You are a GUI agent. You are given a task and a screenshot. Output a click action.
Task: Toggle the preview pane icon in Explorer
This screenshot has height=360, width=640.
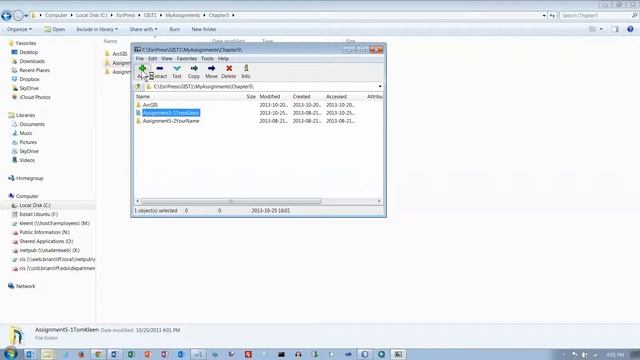pos(615,29)
